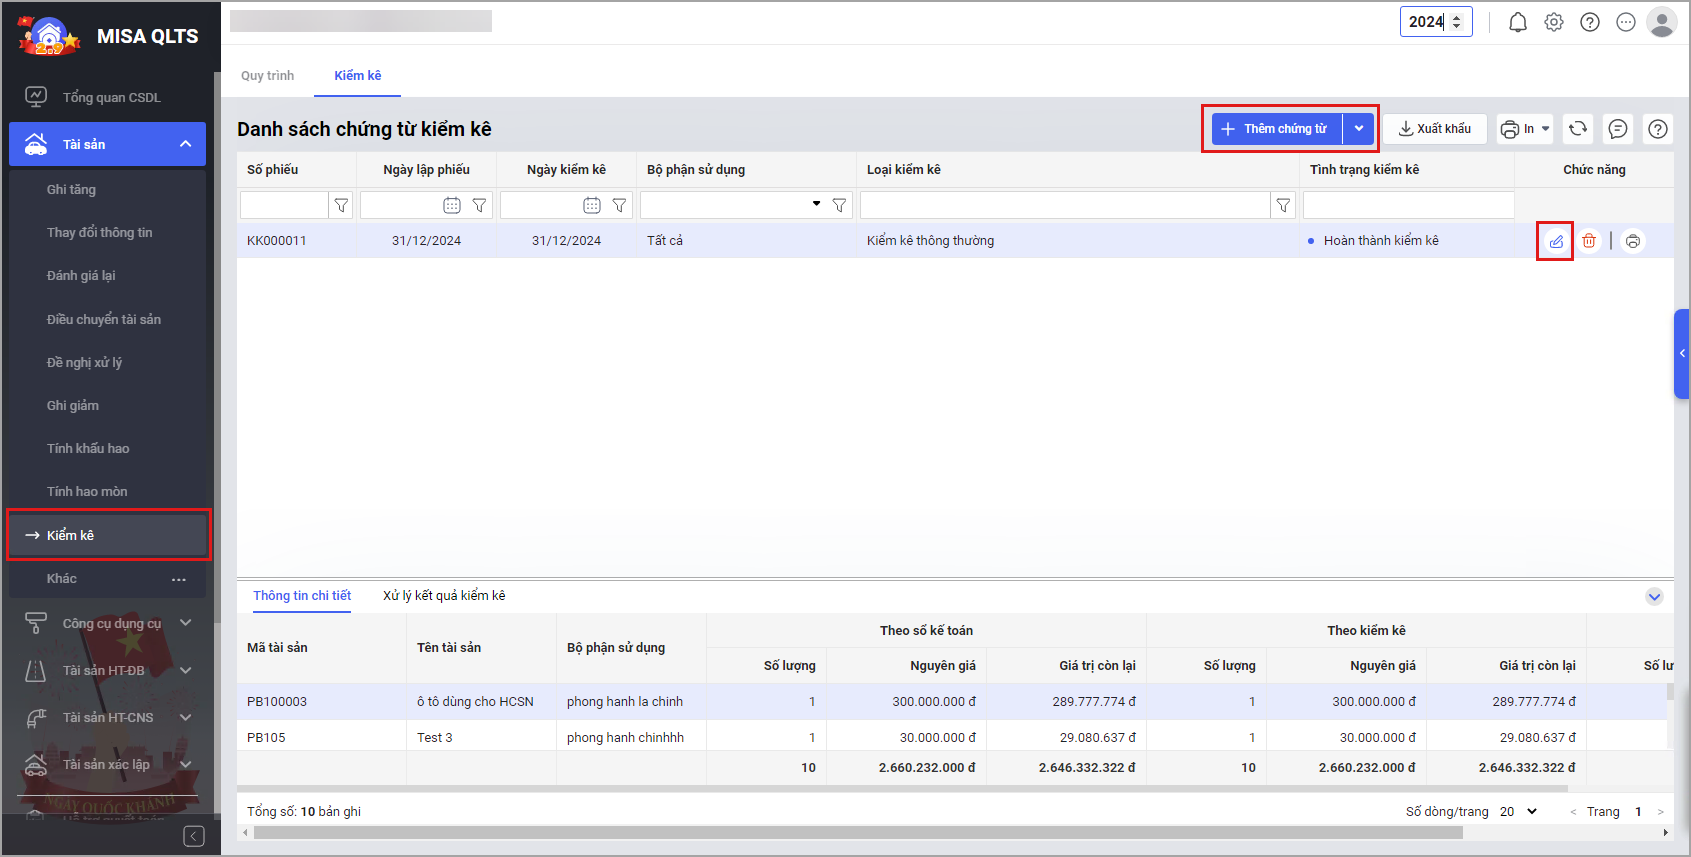Viewport: 1691px width, 857px height.
Task: Click the edit pencil icon for KK000011
Action: coord(1555,241)
